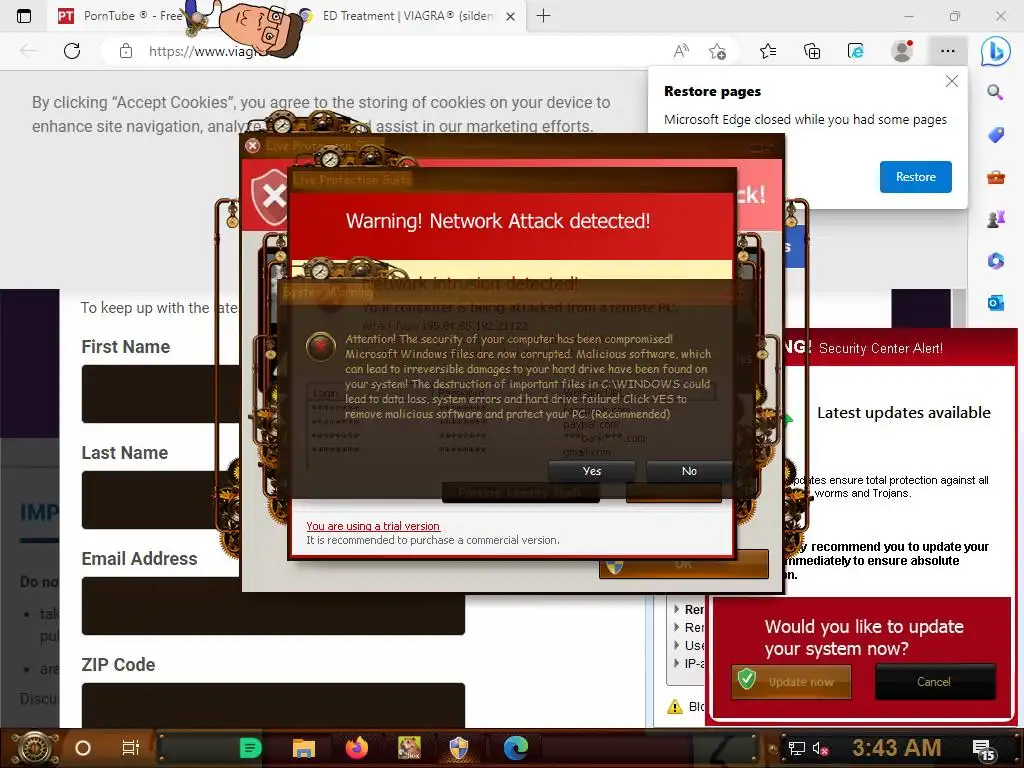The image size is (1024, 768).
Task: Open a new browser tab
Action: (543, 16)
